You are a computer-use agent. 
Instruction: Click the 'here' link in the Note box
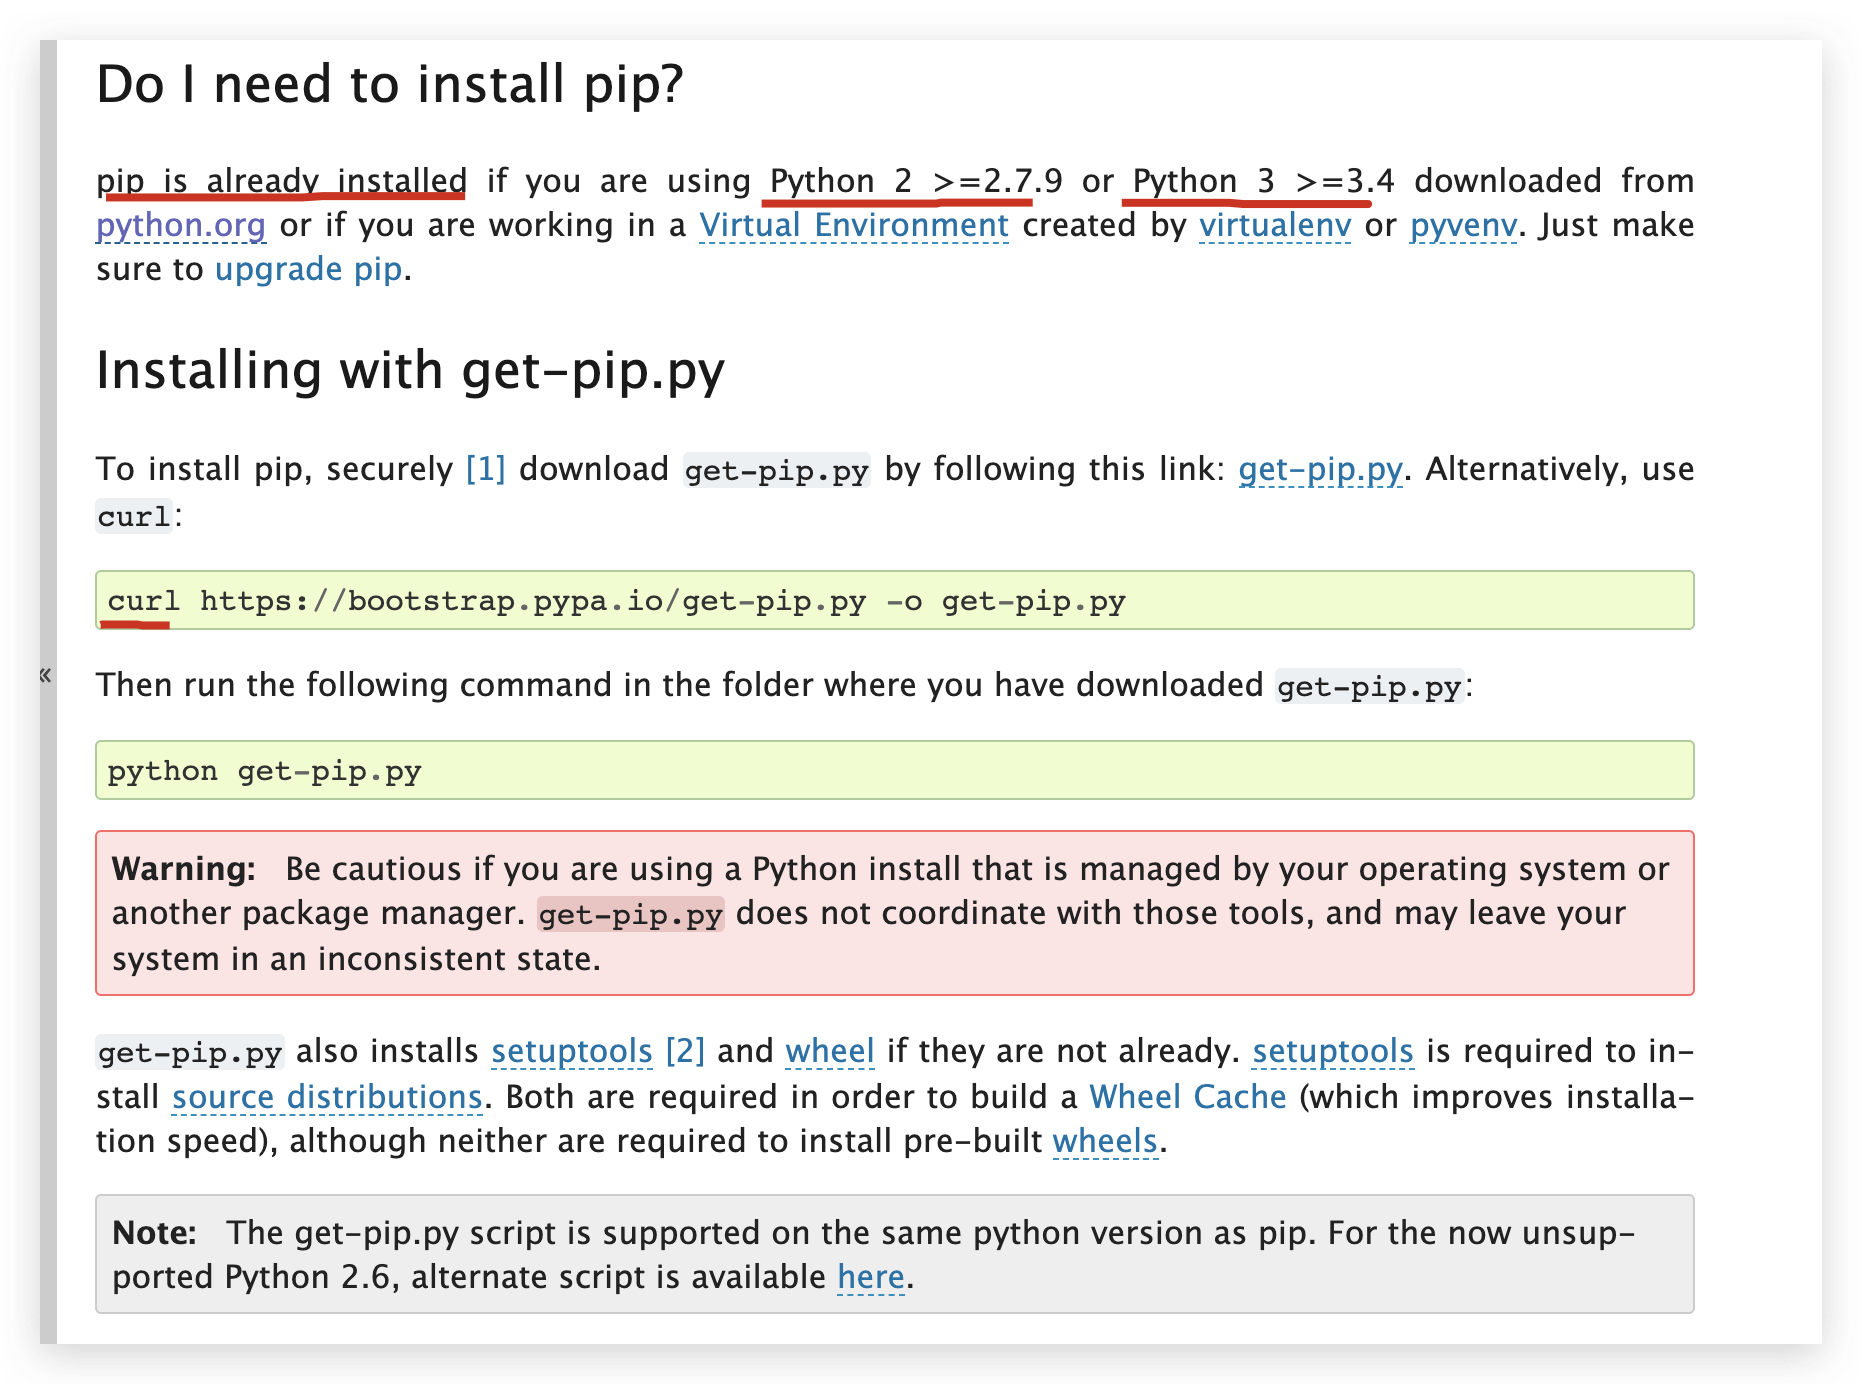(871, 1277)
